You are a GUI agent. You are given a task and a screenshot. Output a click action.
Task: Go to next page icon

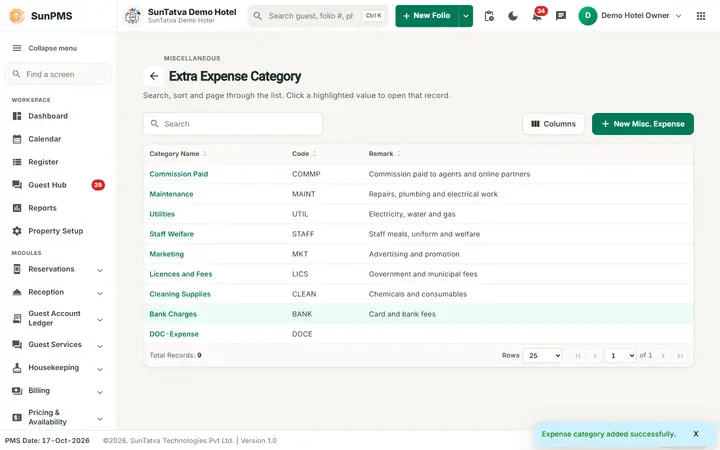click(663, 355)
